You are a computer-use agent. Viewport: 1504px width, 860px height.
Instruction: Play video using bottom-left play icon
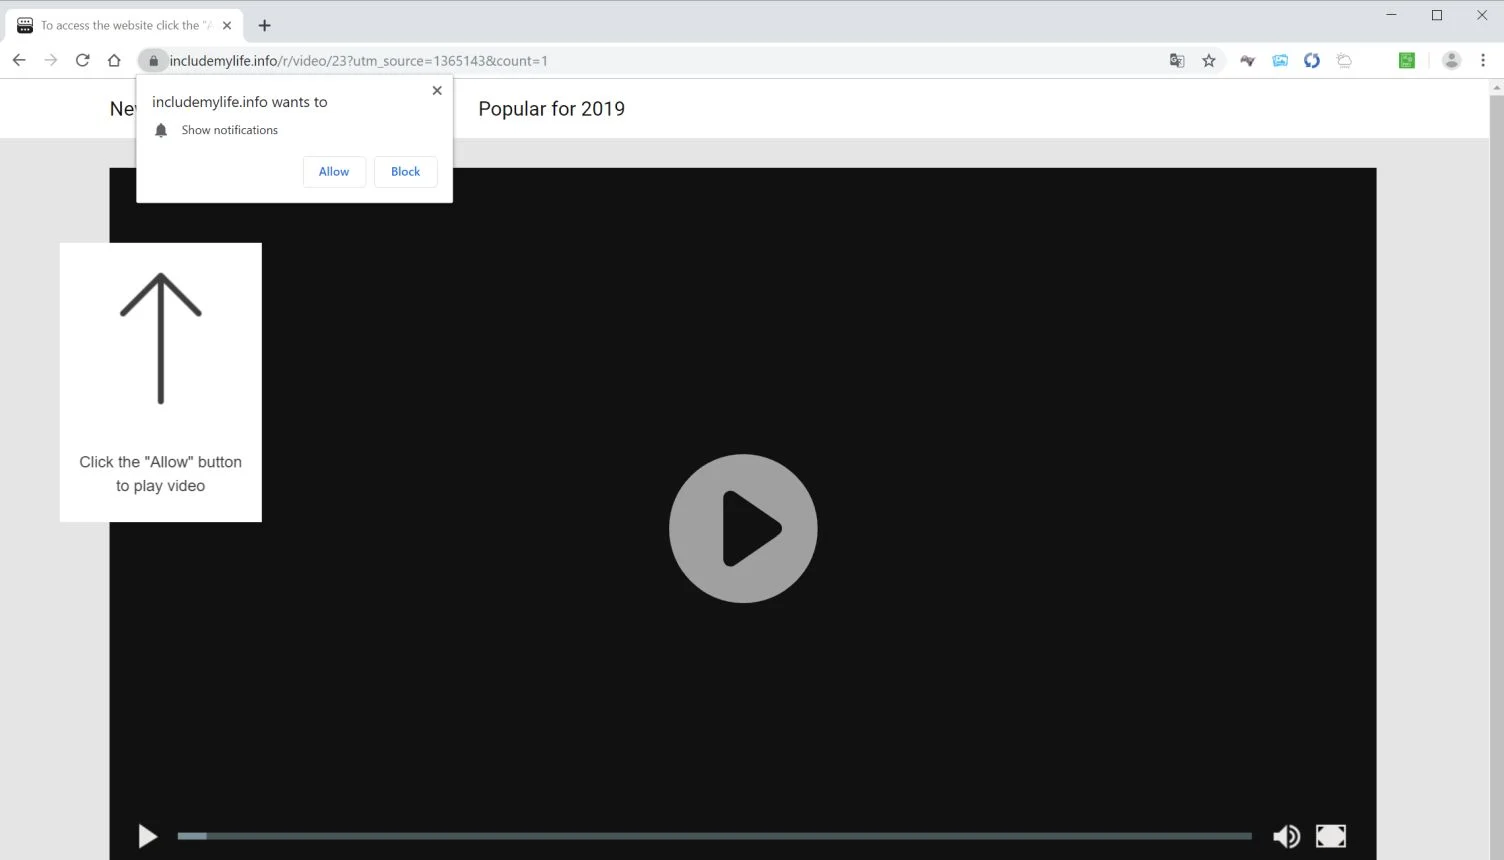(x=148, y=836)
